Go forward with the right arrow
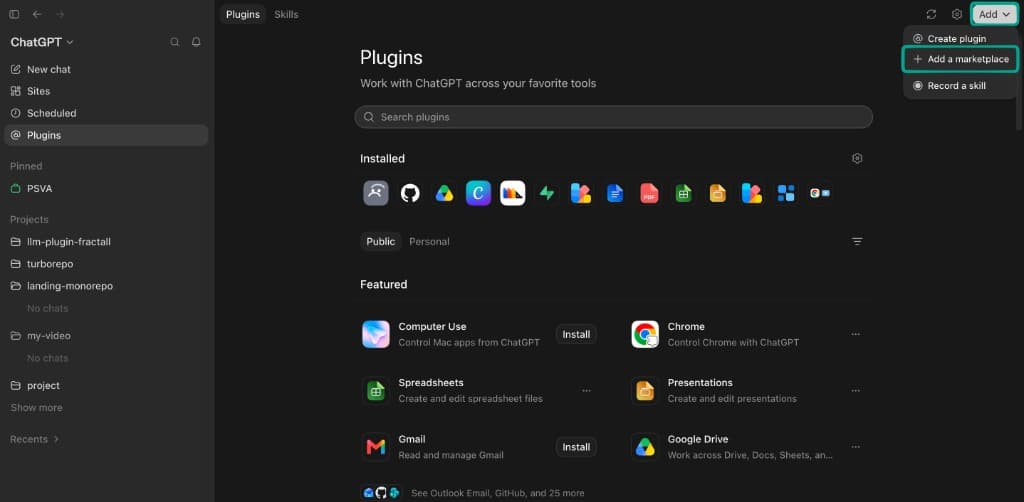The image size is (1024, 502). (60, 14)
